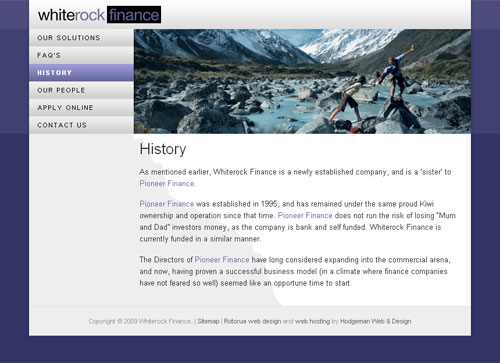
Task: Follow Pioneer Finance link after 'sister' to
Action: (167, 184)
